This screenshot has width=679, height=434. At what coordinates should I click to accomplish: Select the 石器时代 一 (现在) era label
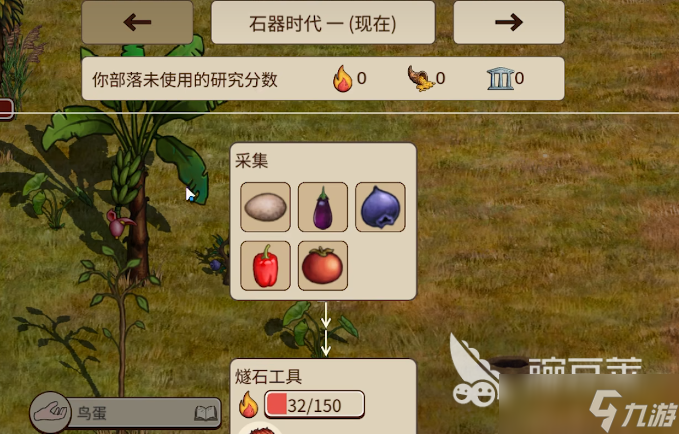click(x=323, y=23)
